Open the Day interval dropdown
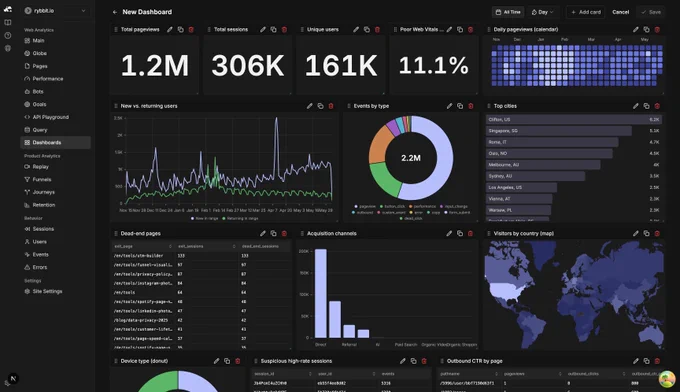 pyautogui.click(x=543, y=12)
